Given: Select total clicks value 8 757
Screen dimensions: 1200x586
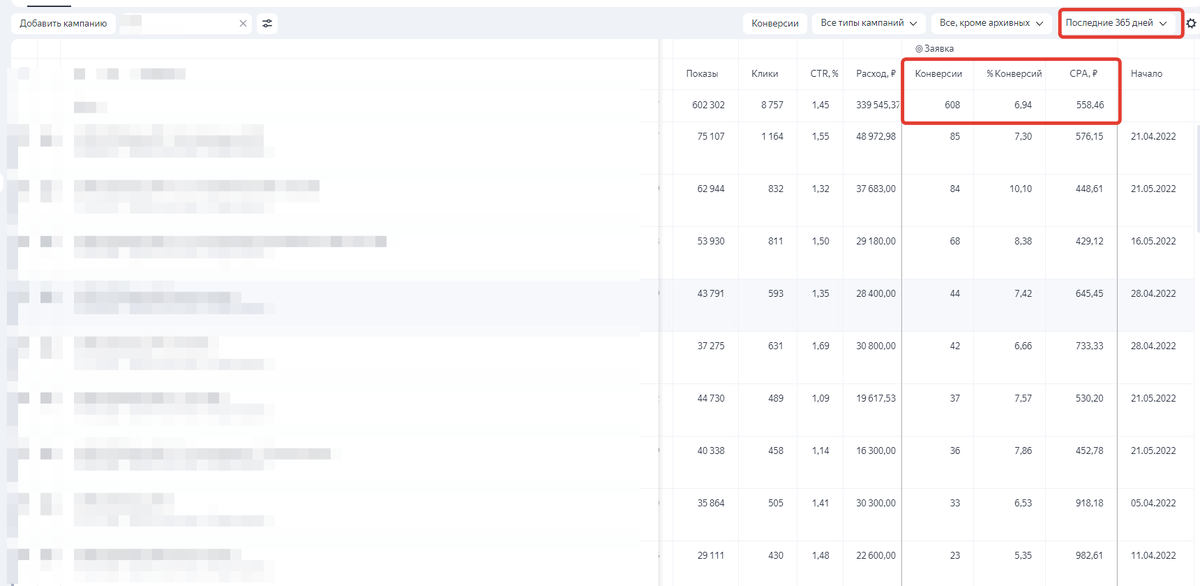Looking at the screenshot, I should [771, 104].
